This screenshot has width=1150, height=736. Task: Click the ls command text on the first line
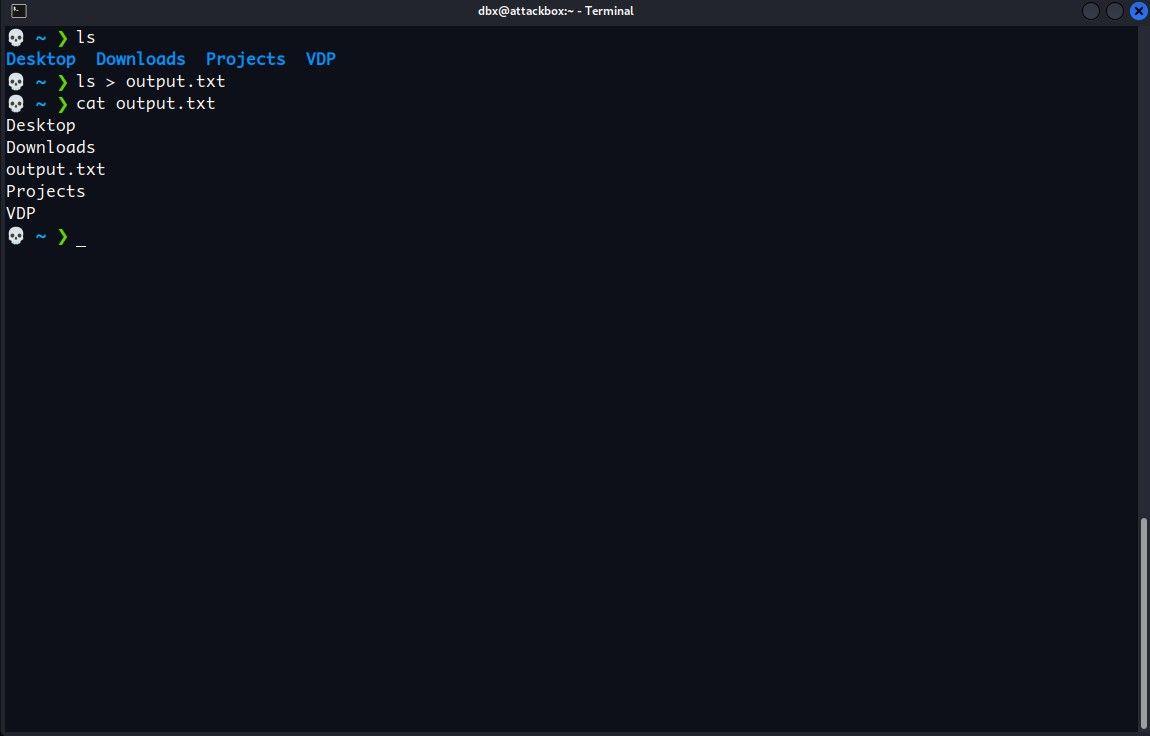click(x=85, y=37)
